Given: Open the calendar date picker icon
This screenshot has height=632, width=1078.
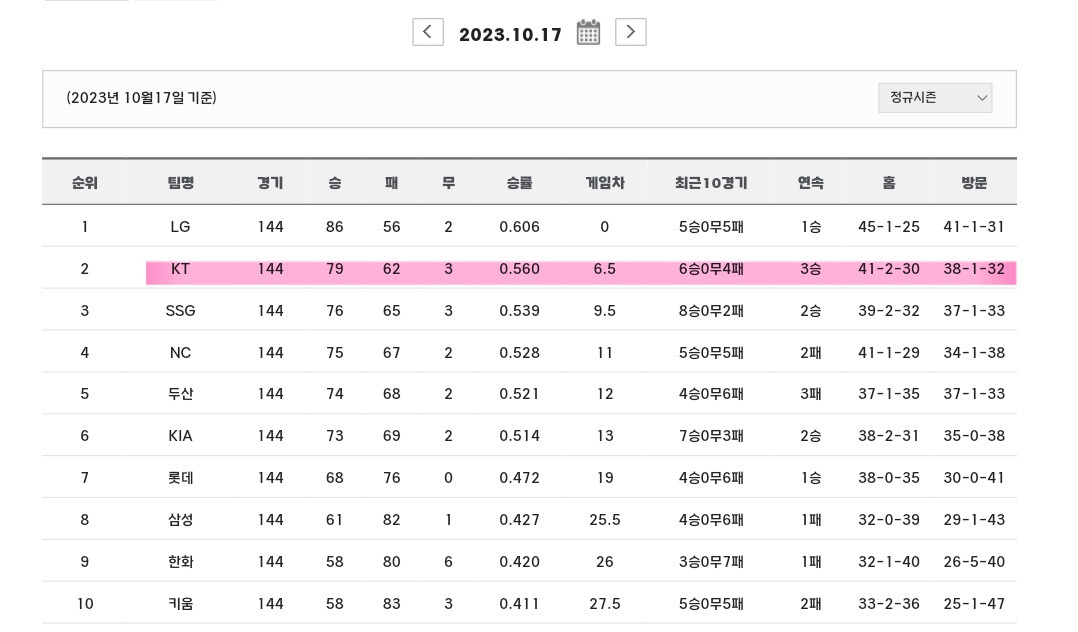Looking at the screenshot, I should coord(588,32).
